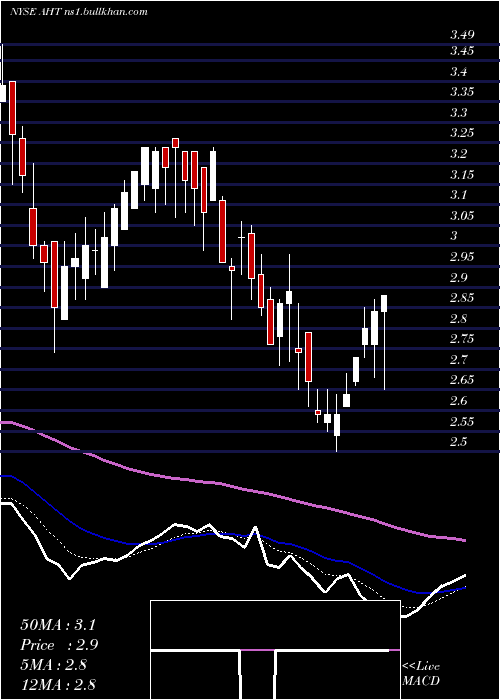This screenshot has width=500, height=700.
Task: Click the 3.15 price axis label
Action: [x=462, y=174]
